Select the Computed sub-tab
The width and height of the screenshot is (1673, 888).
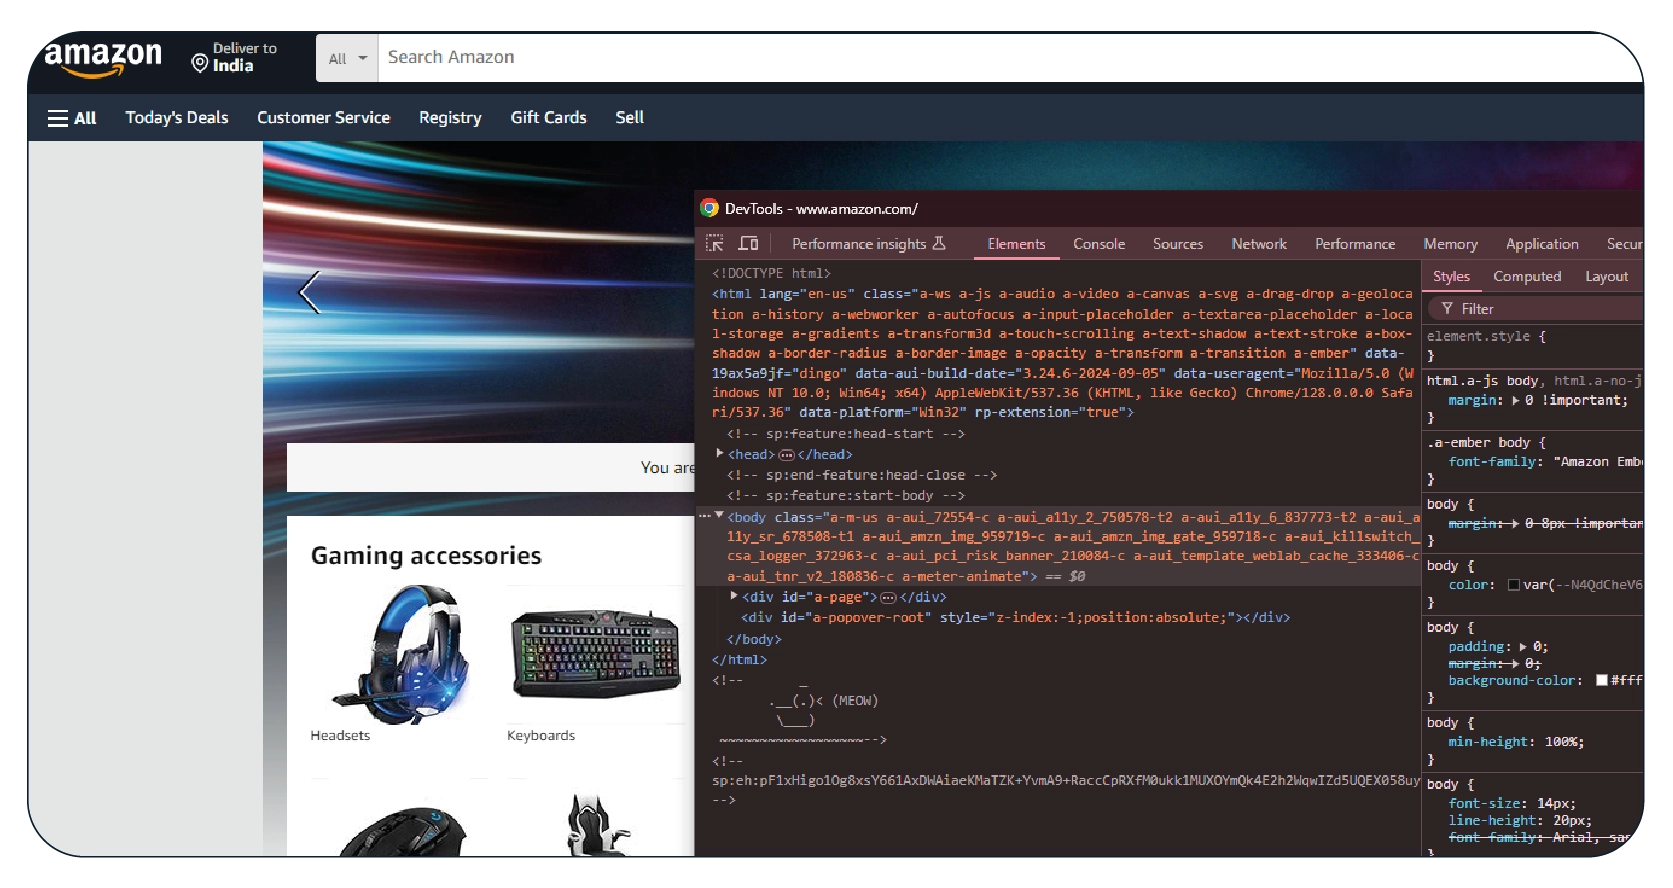click(x=1527, y=277)
